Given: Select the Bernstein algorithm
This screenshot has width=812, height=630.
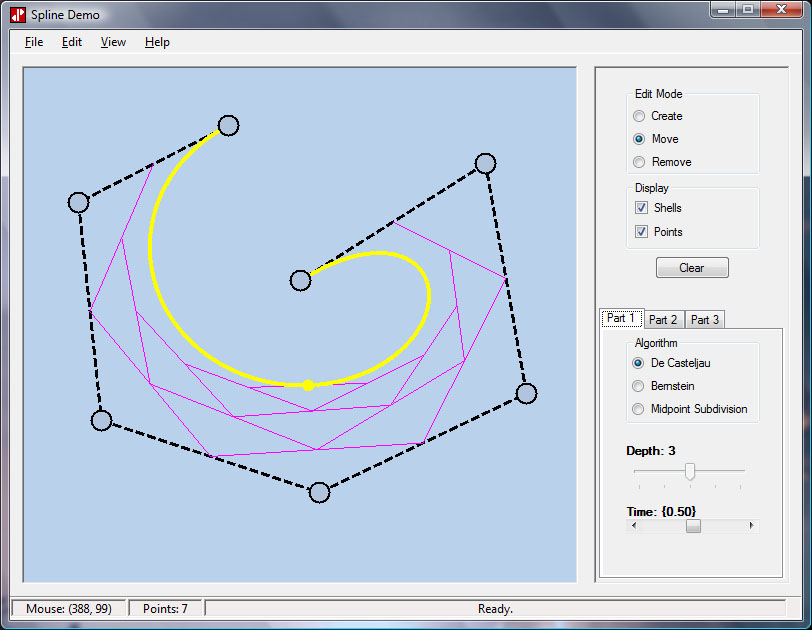Looking at the screenshot, I should tap(640, 386).
